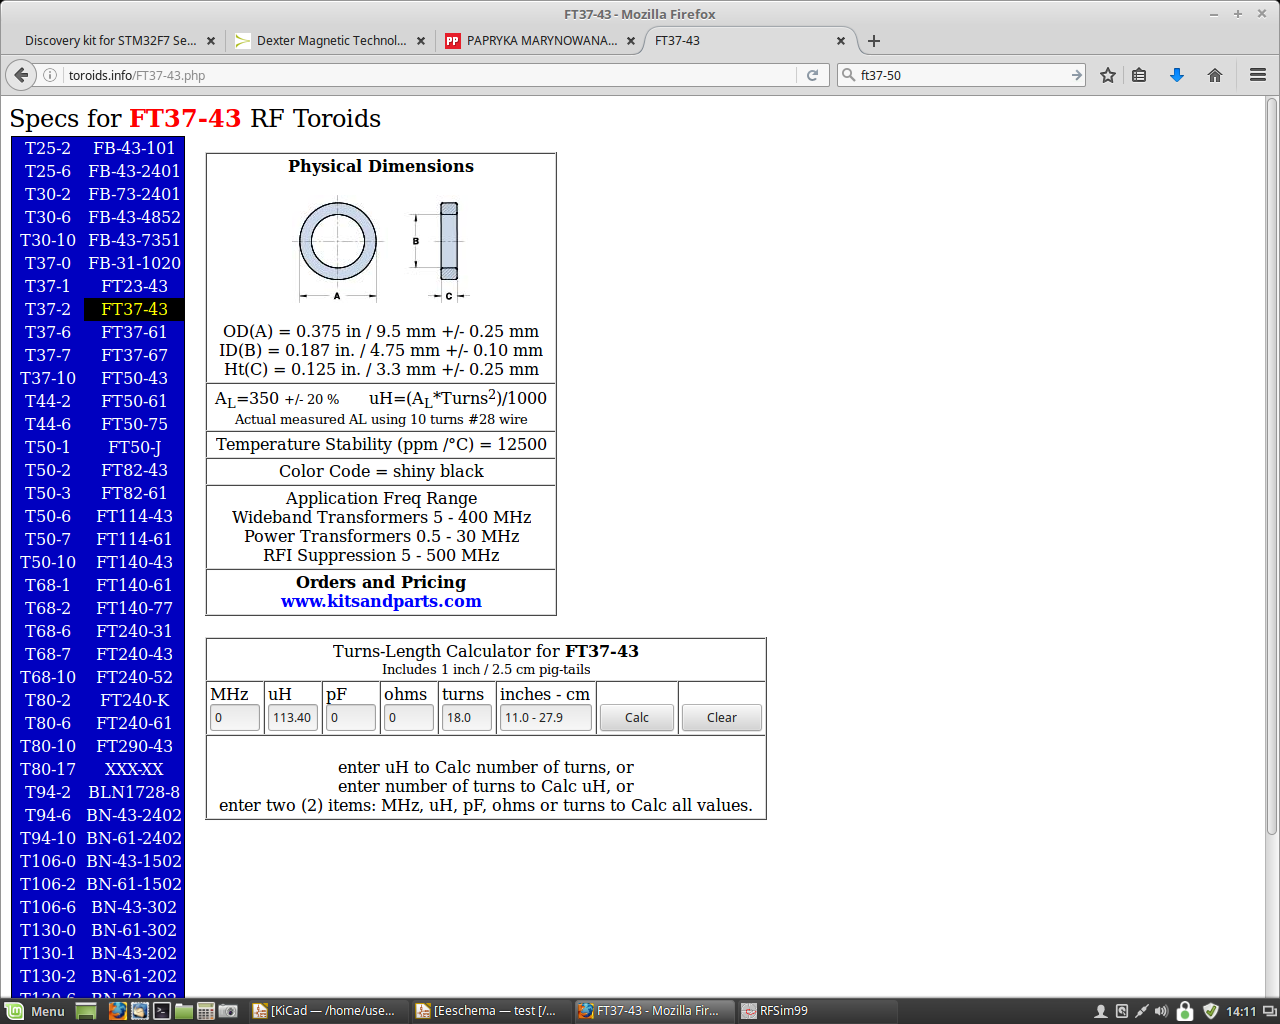The image size is (1280, 1024).
Task: Show site information icon in address bar
Action: (50, 75)
